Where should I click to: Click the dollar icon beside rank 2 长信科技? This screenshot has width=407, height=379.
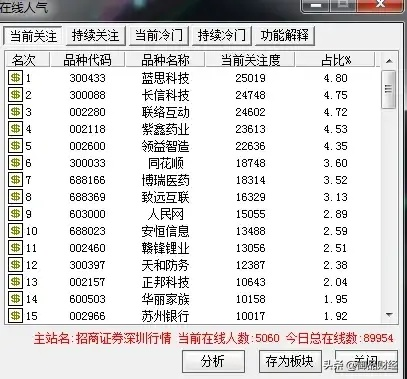(15, 95)
